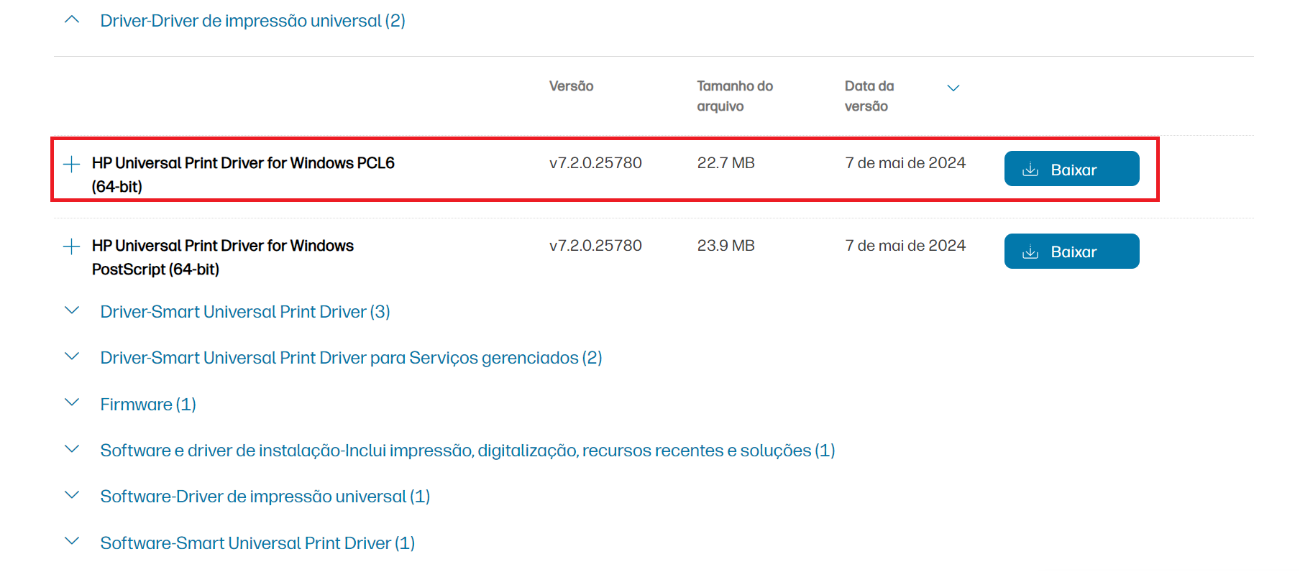Download the PCL6 (64-bit) driver with Baixar
Viewport: 1299px width, 571px height.
click(1071, 169)
